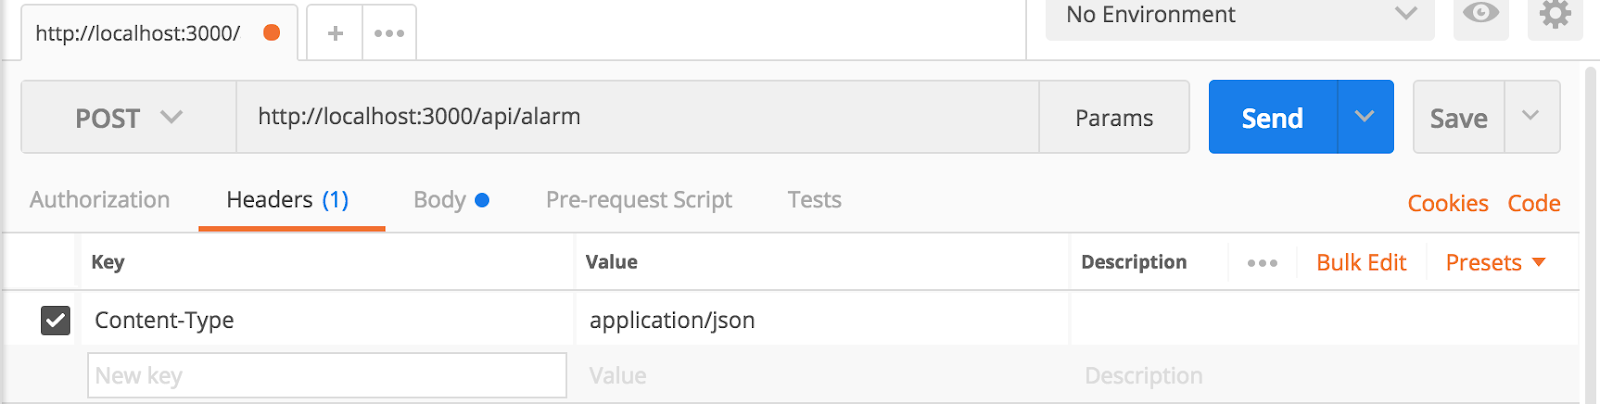Click the orange unsaved dot on request tab
This screenshot has height=404, width=1600.
click(x=271, y=32)
